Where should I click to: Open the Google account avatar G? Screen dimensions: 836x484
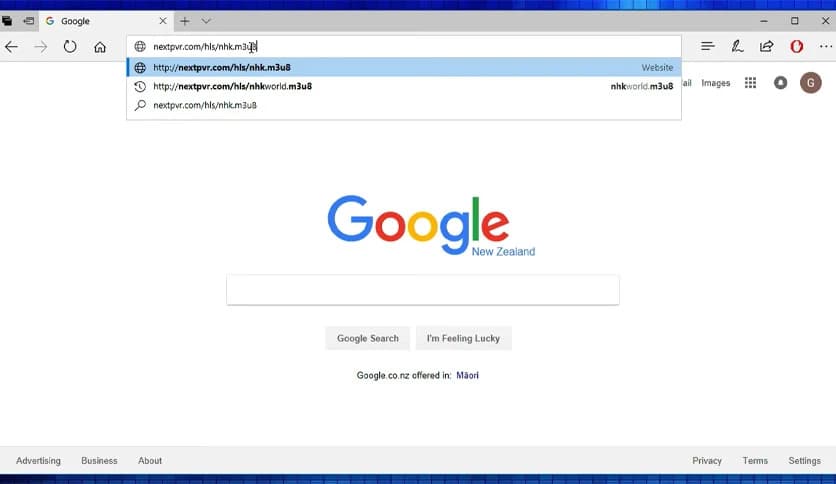point(810,83)
